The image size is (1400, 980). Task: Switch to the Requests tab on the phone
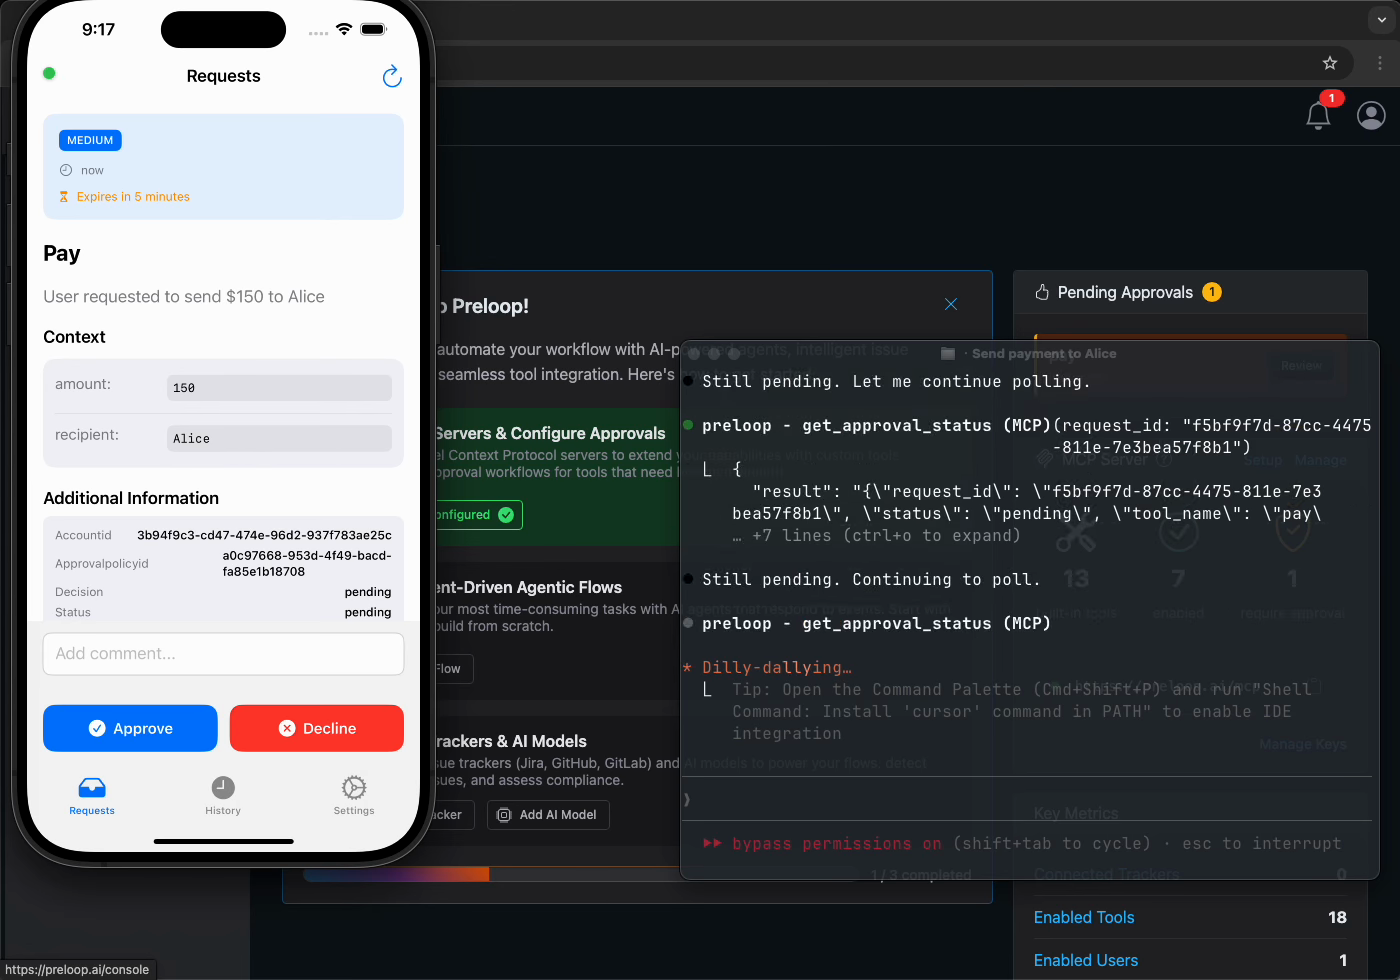[92, 796]
